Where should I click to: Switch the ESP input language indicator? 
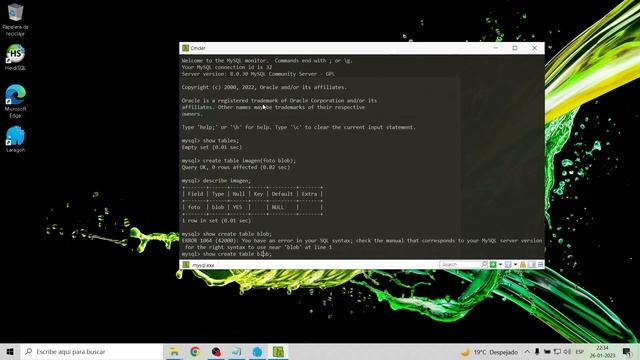tap(580, 352)
